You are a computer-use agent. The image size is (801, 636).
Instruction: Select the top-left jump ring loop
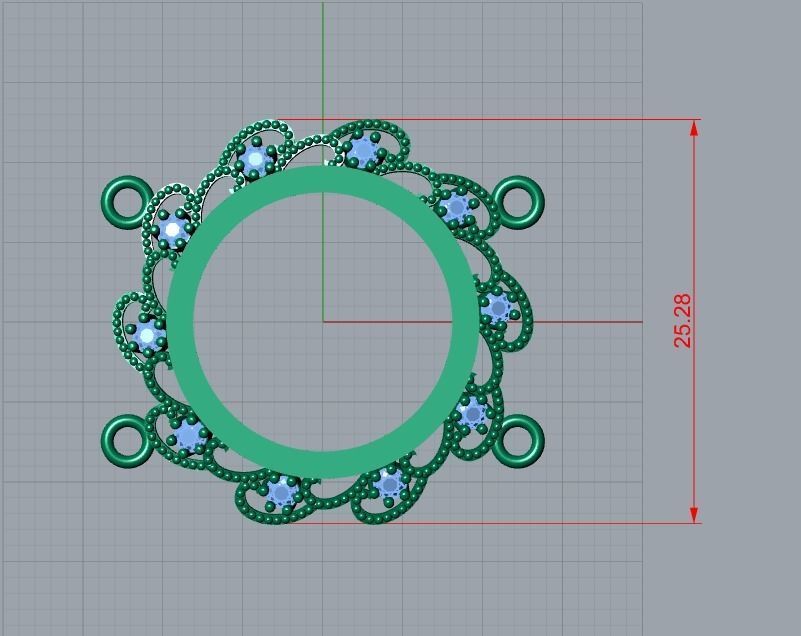[127, 202]
